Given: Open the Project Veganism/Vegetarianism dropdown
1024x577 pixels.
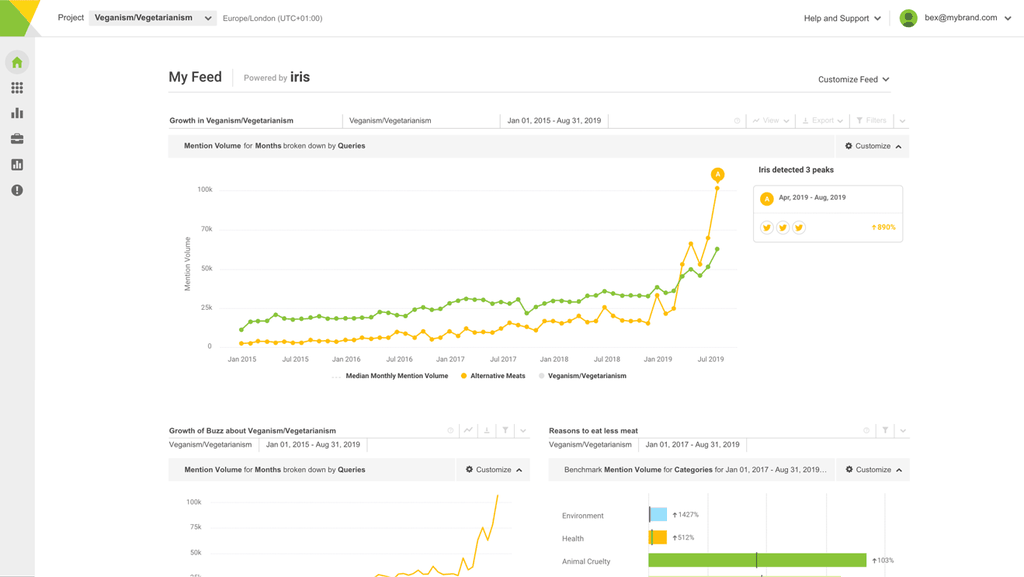Looking at the screenshot, I should coord(152,18).
